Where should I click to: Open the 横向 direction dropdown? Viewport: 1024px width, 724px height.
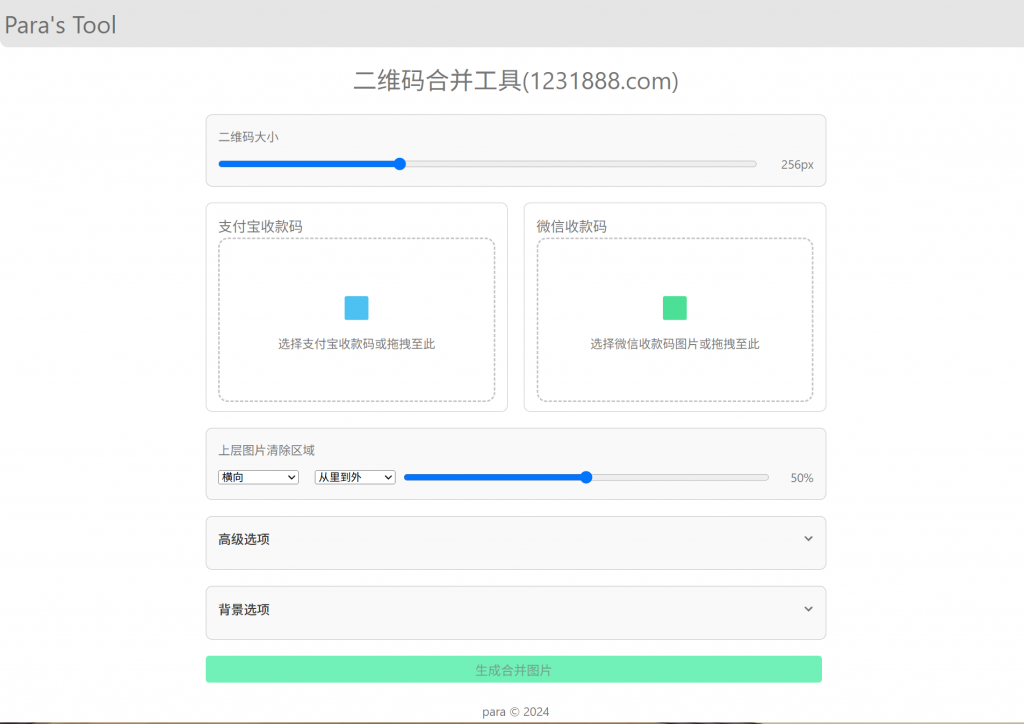tap(258, 477)
